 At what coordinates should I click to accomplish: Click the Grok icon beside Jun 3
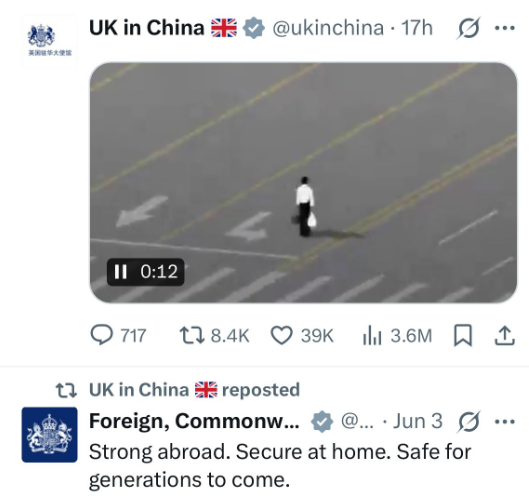[x=468, y=422]
